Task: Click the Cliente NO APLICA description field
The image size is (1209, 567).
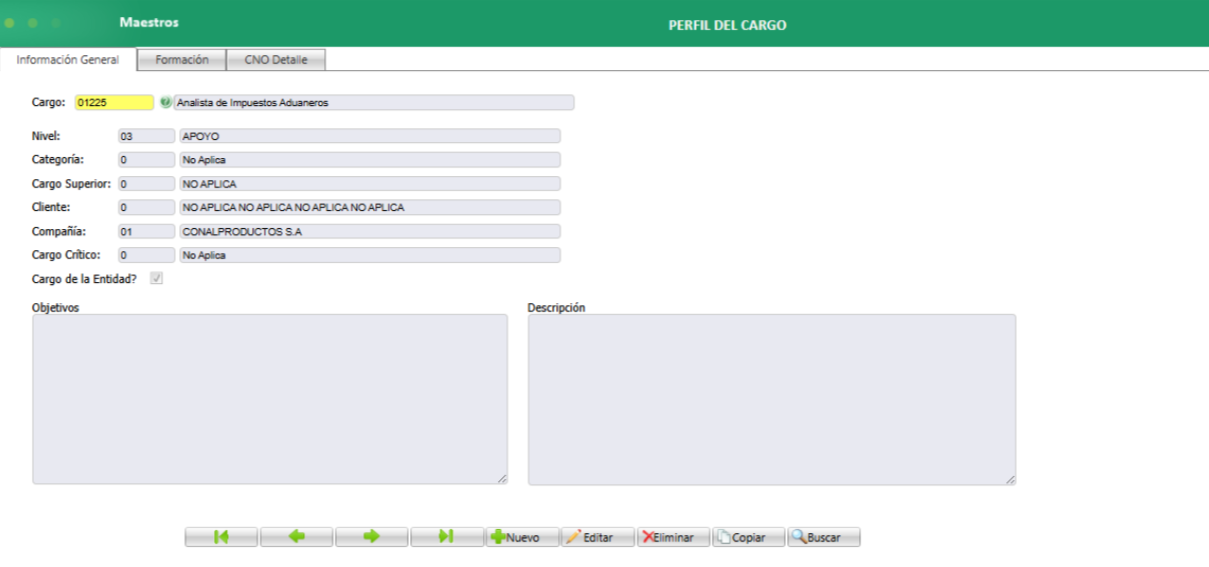Action: click(x=369, y=207)
